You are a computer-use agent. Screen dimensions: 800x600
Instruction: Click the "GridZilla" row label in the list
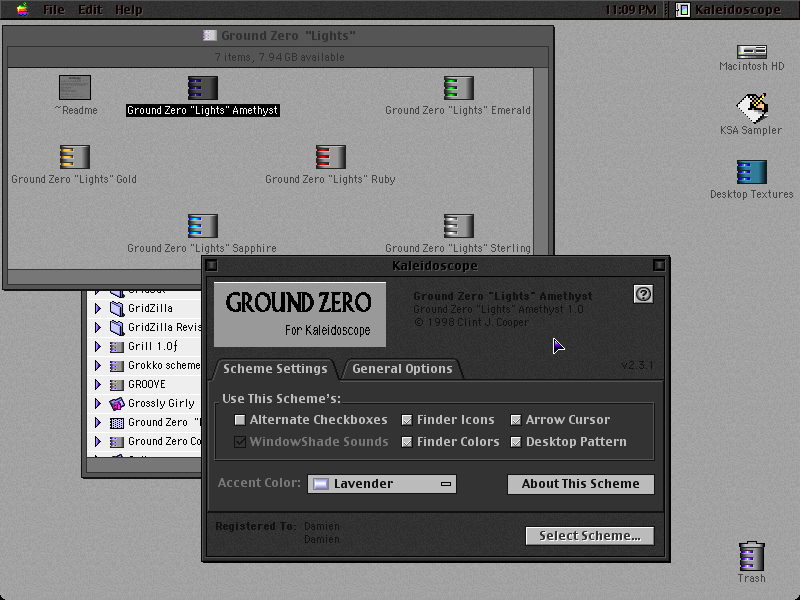[x=150, y=309]
